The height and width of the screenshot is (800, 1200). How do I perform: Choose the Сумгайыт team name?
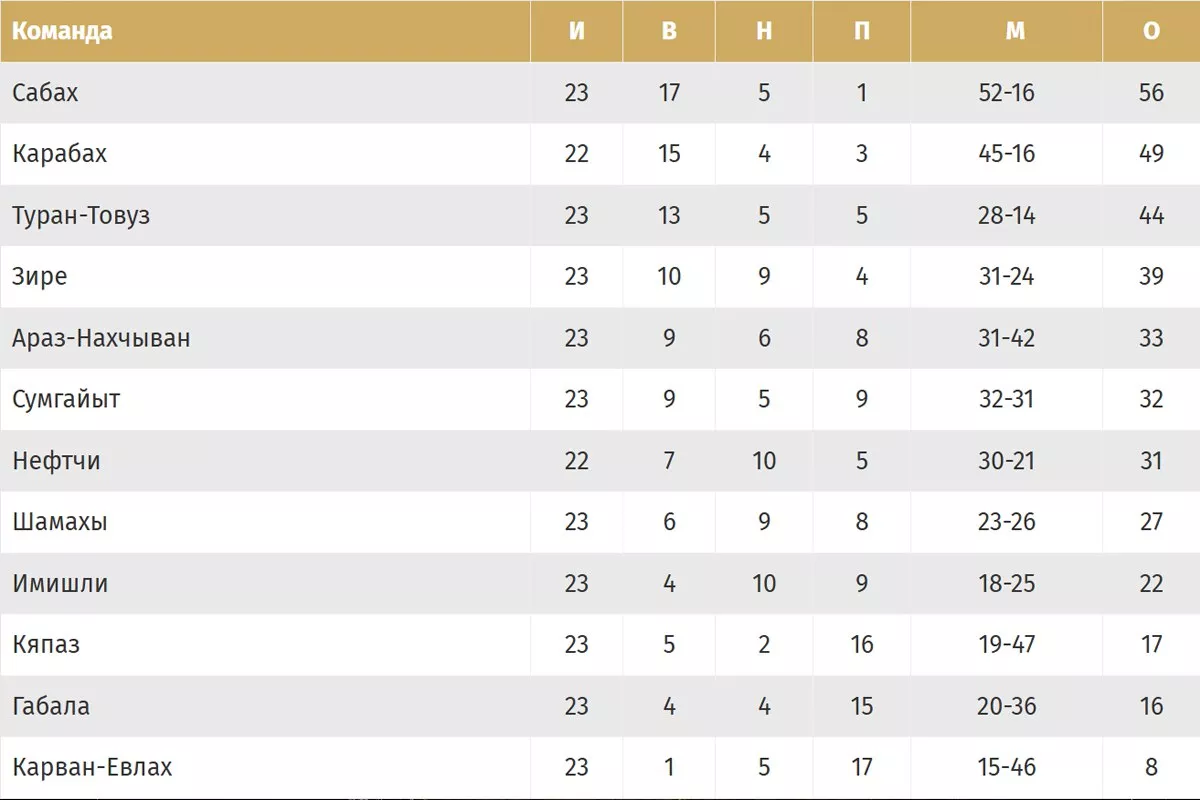pyautogui.click(x=66, y=399)
